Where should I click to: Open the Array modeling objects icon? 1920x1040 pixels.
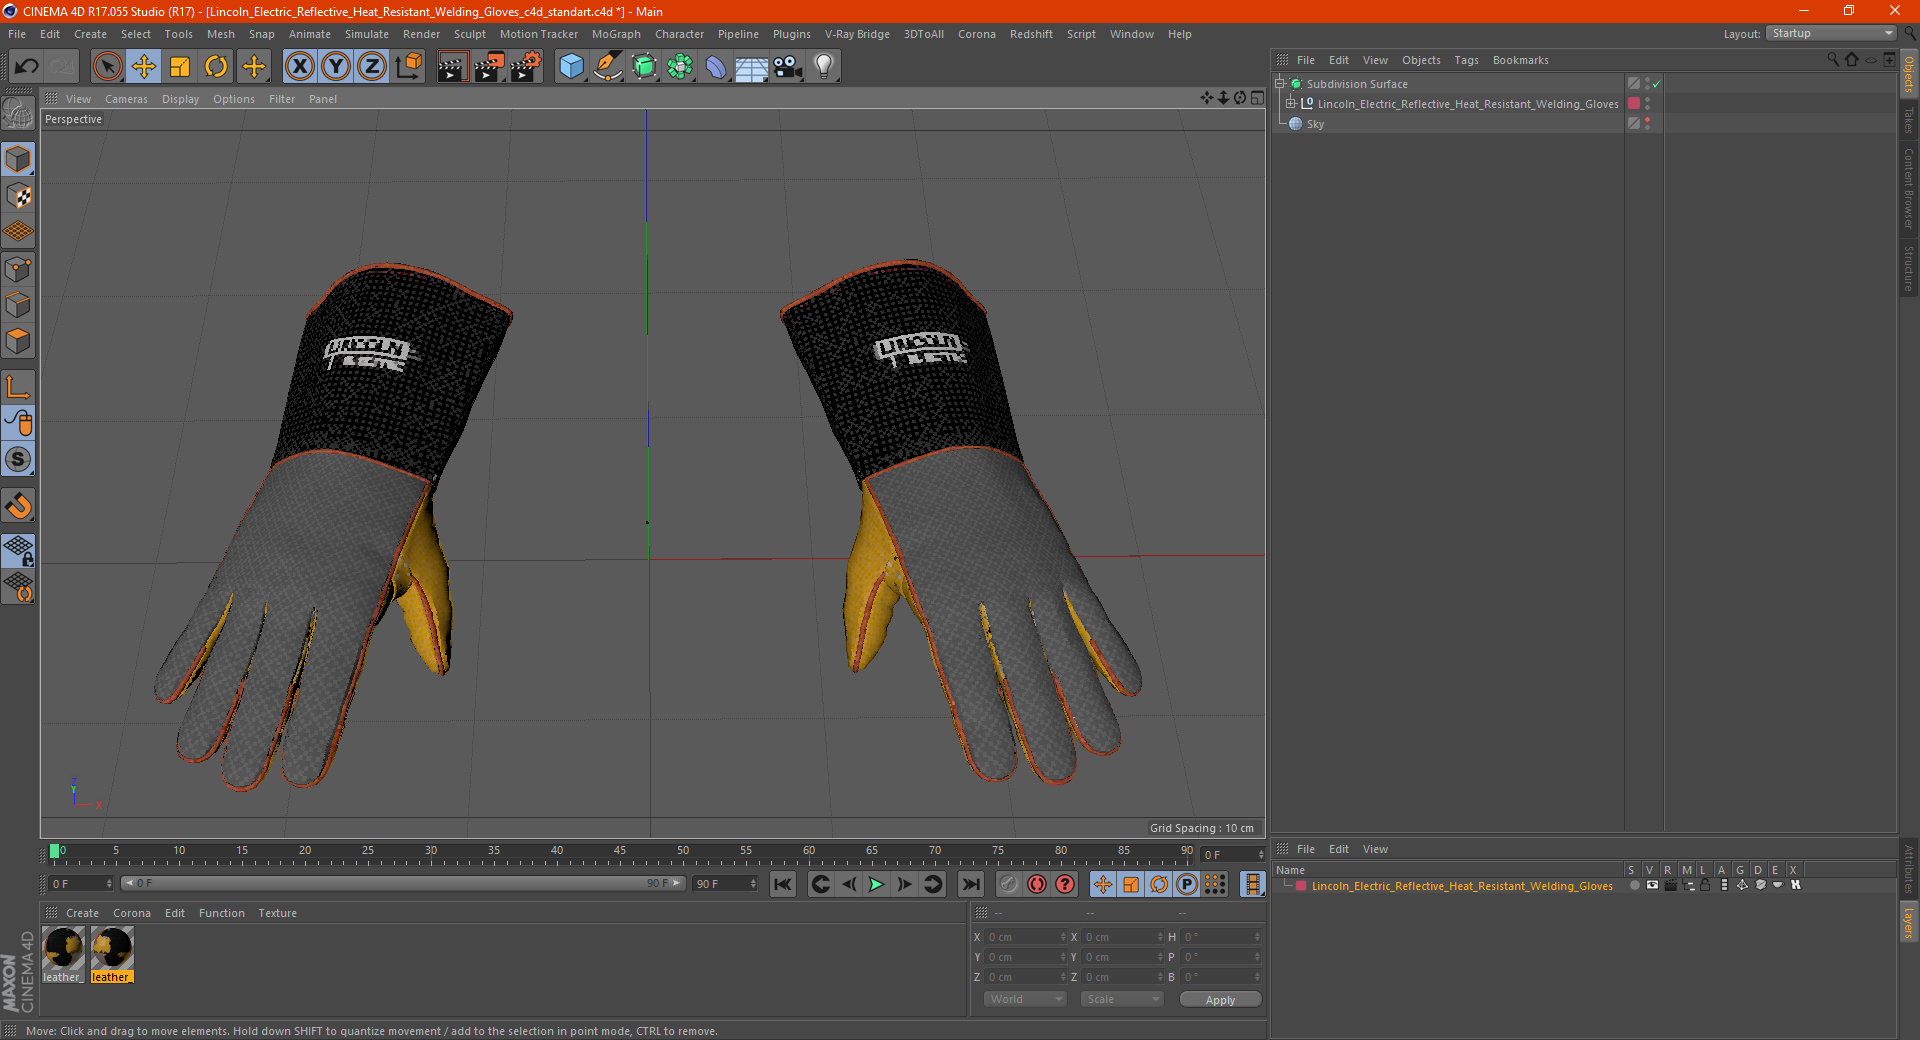click(x=680, y=67)
